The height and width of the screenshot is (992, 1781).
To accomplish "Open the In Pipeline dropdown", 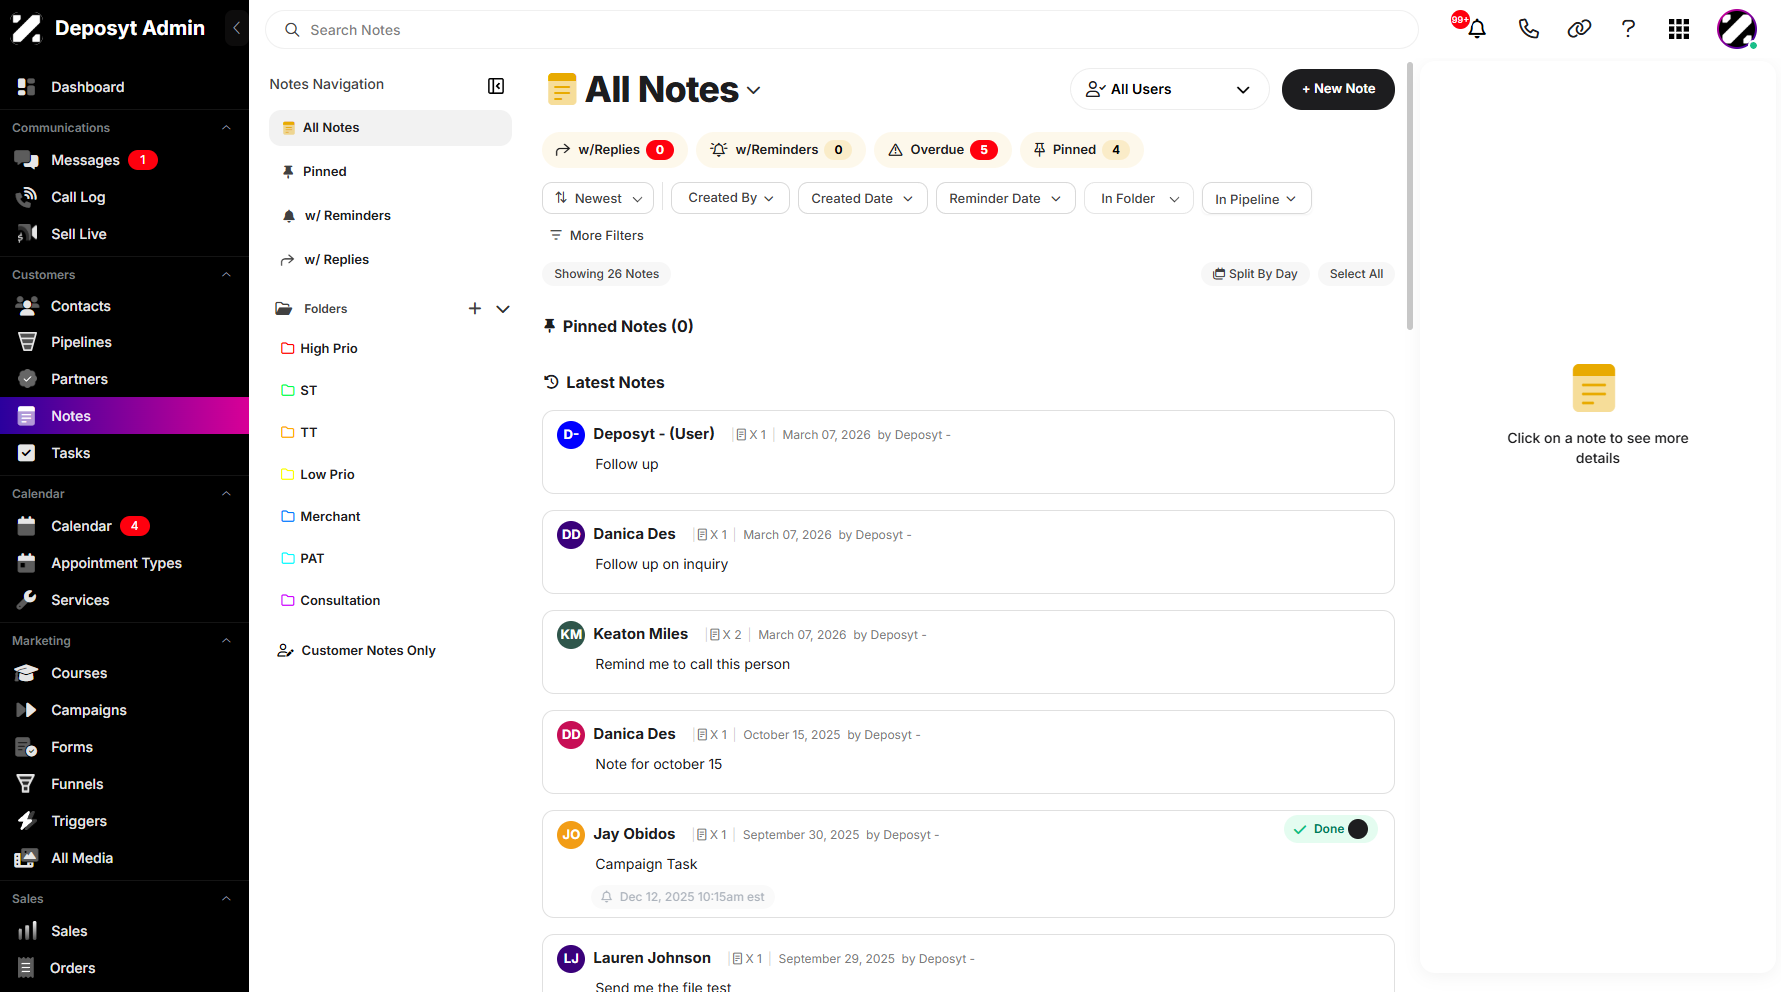I will pyautogui.click(x=1256, y=198).
